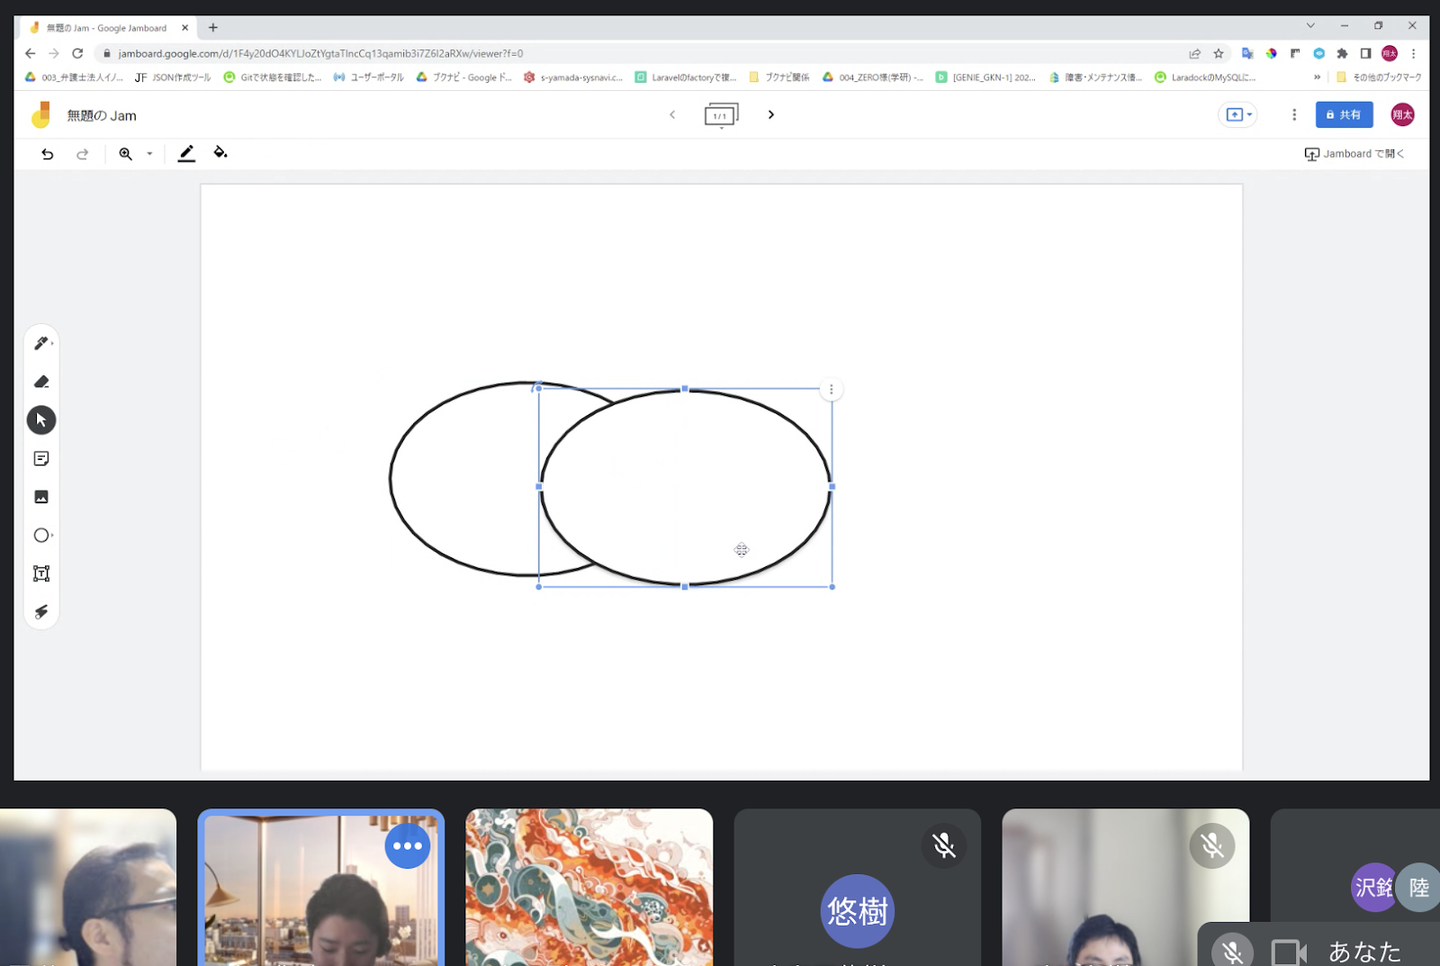Toggle your microphone in the あなた bar
The width and height of the screenshot is (1440, 966).
1233,952
